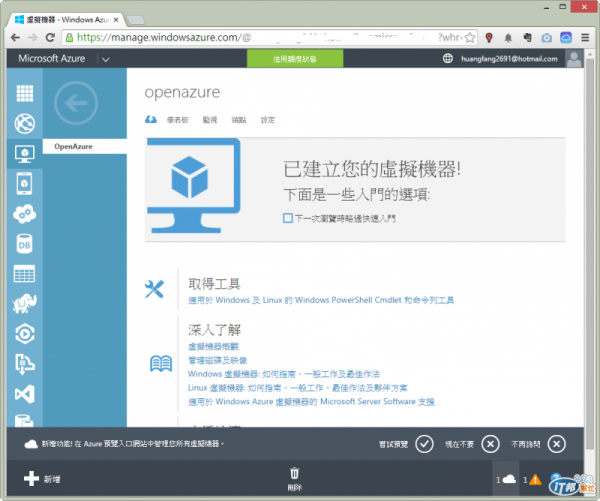Click the plus icon to add new
The width and height of the screenshot is (600, 501).
[31, 478]
